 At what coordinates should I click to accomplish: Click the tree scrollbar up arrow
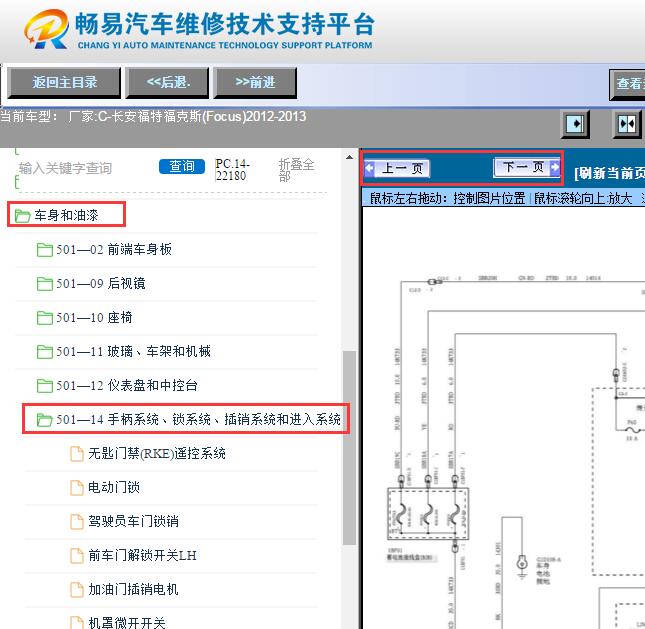tap(349, 157)
